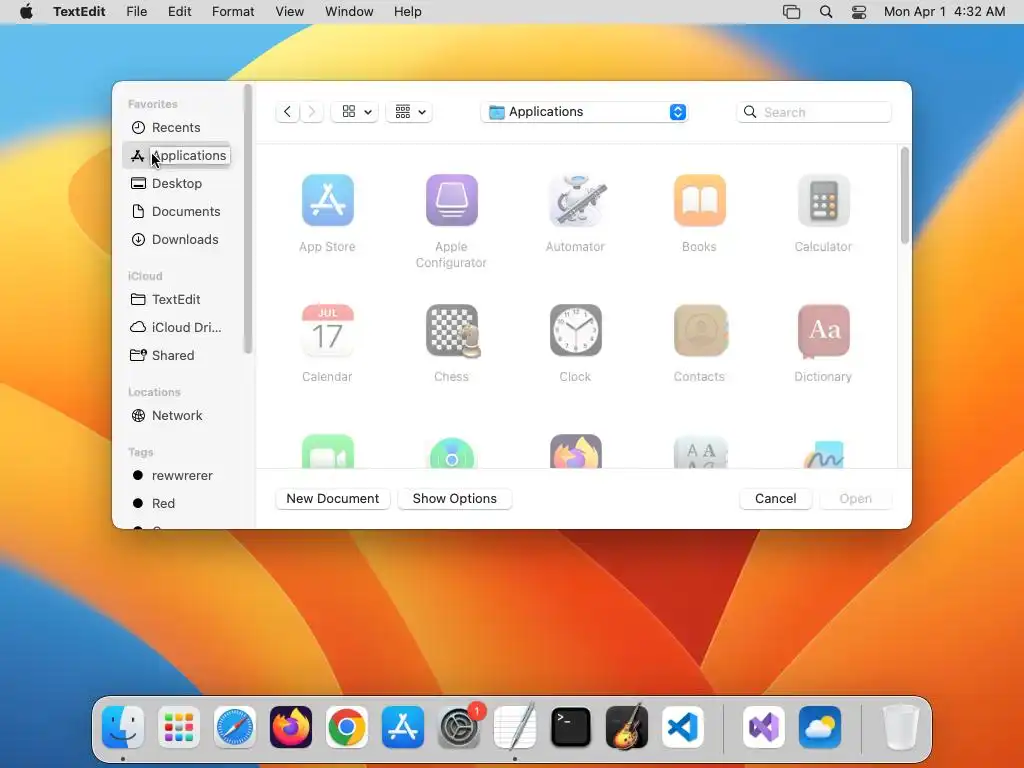The width and height of the screenshot is (1024, 768).
Task: Open Trash from the Dock
Action: [900, 727]
